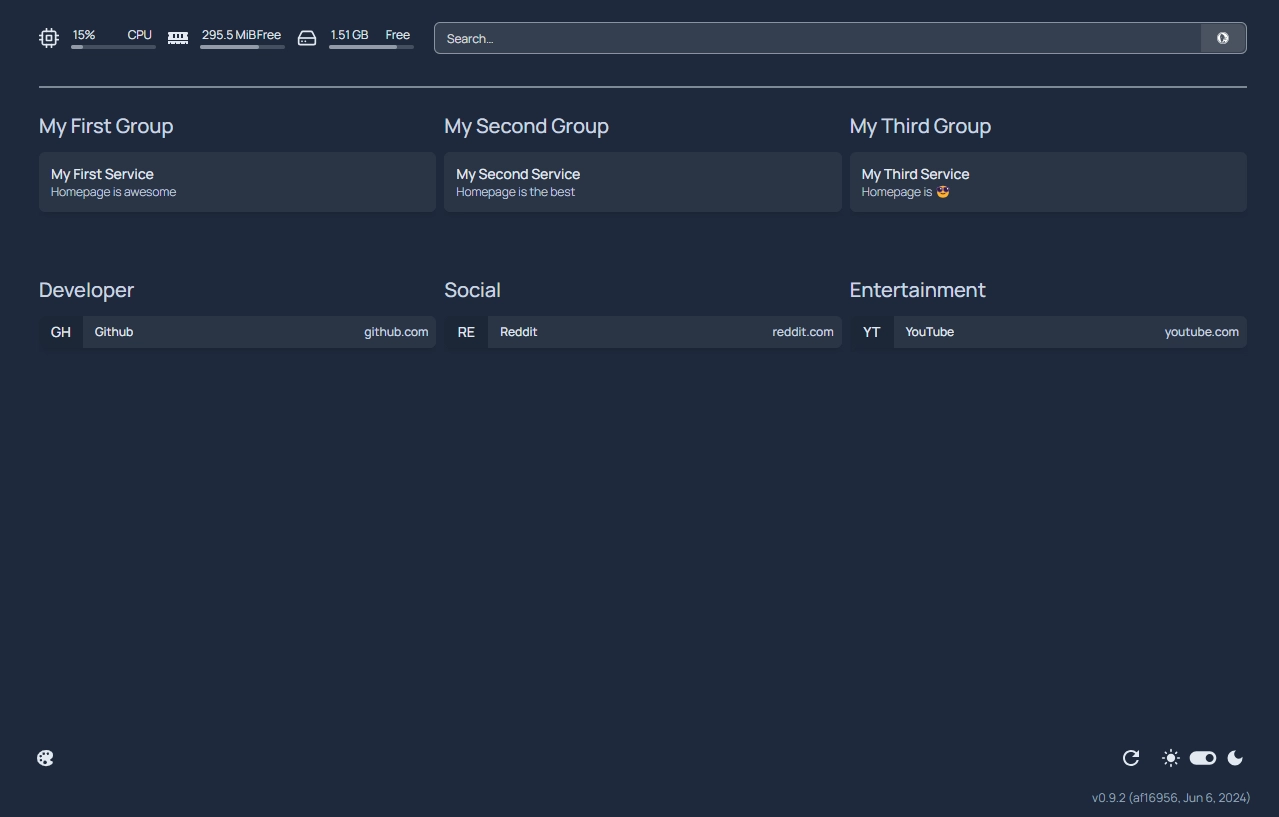Viewport: 1279px width, 817px height.
Task: Open the My Second Service card
Action: 642,182
